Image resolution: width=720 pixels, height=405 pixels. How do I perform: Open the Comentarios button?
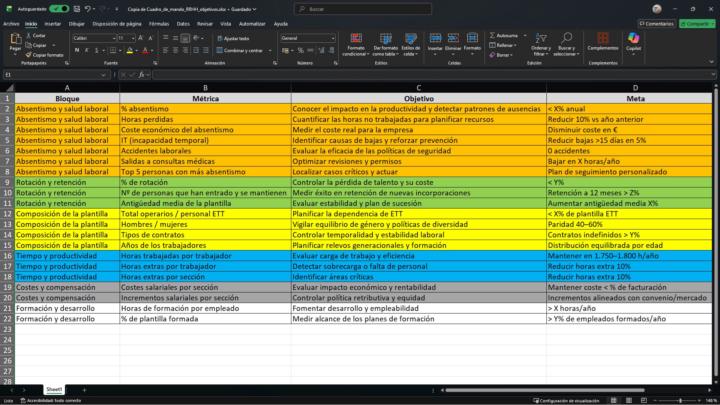[x=657, y=23]
